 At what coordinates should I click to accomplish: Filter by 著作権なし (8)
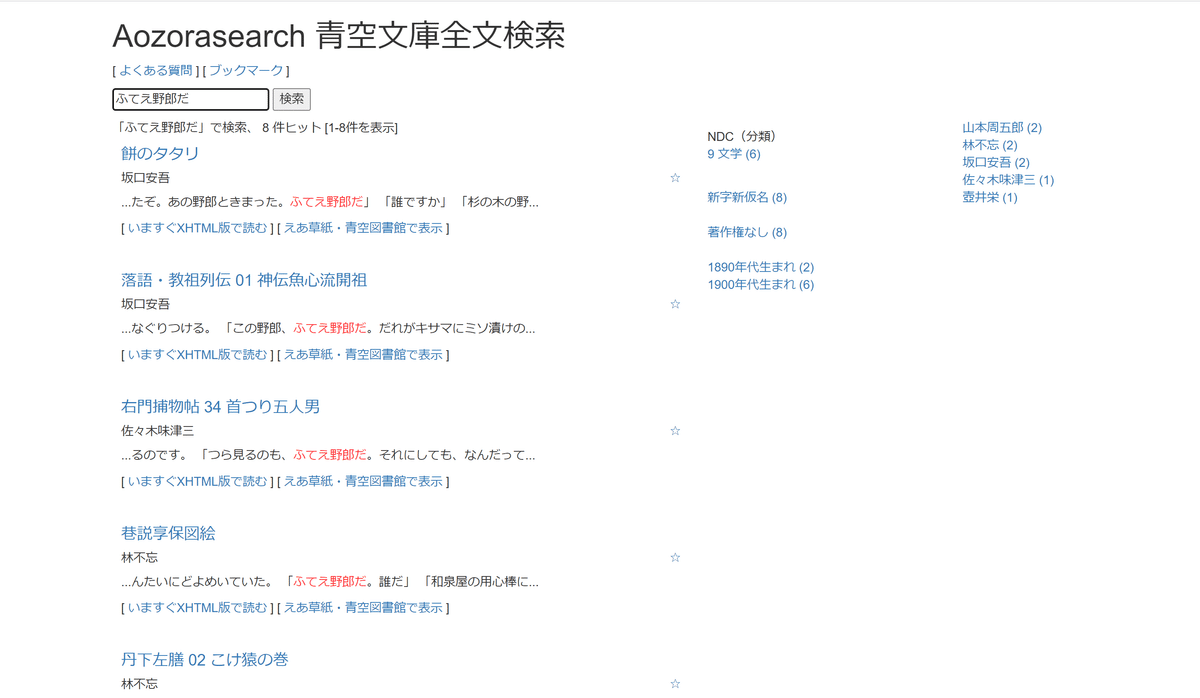coord(747,232)
